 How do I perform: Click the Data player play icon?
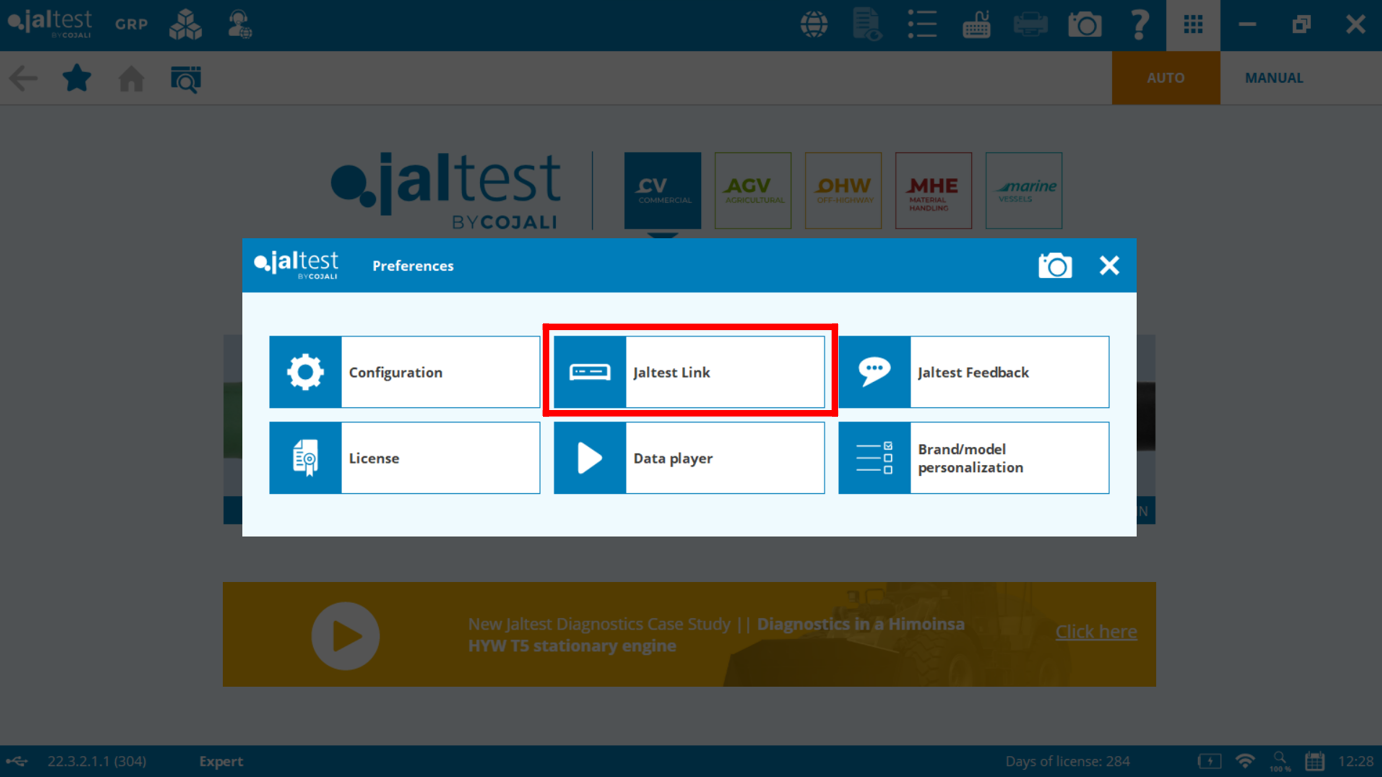click(590, 458)
